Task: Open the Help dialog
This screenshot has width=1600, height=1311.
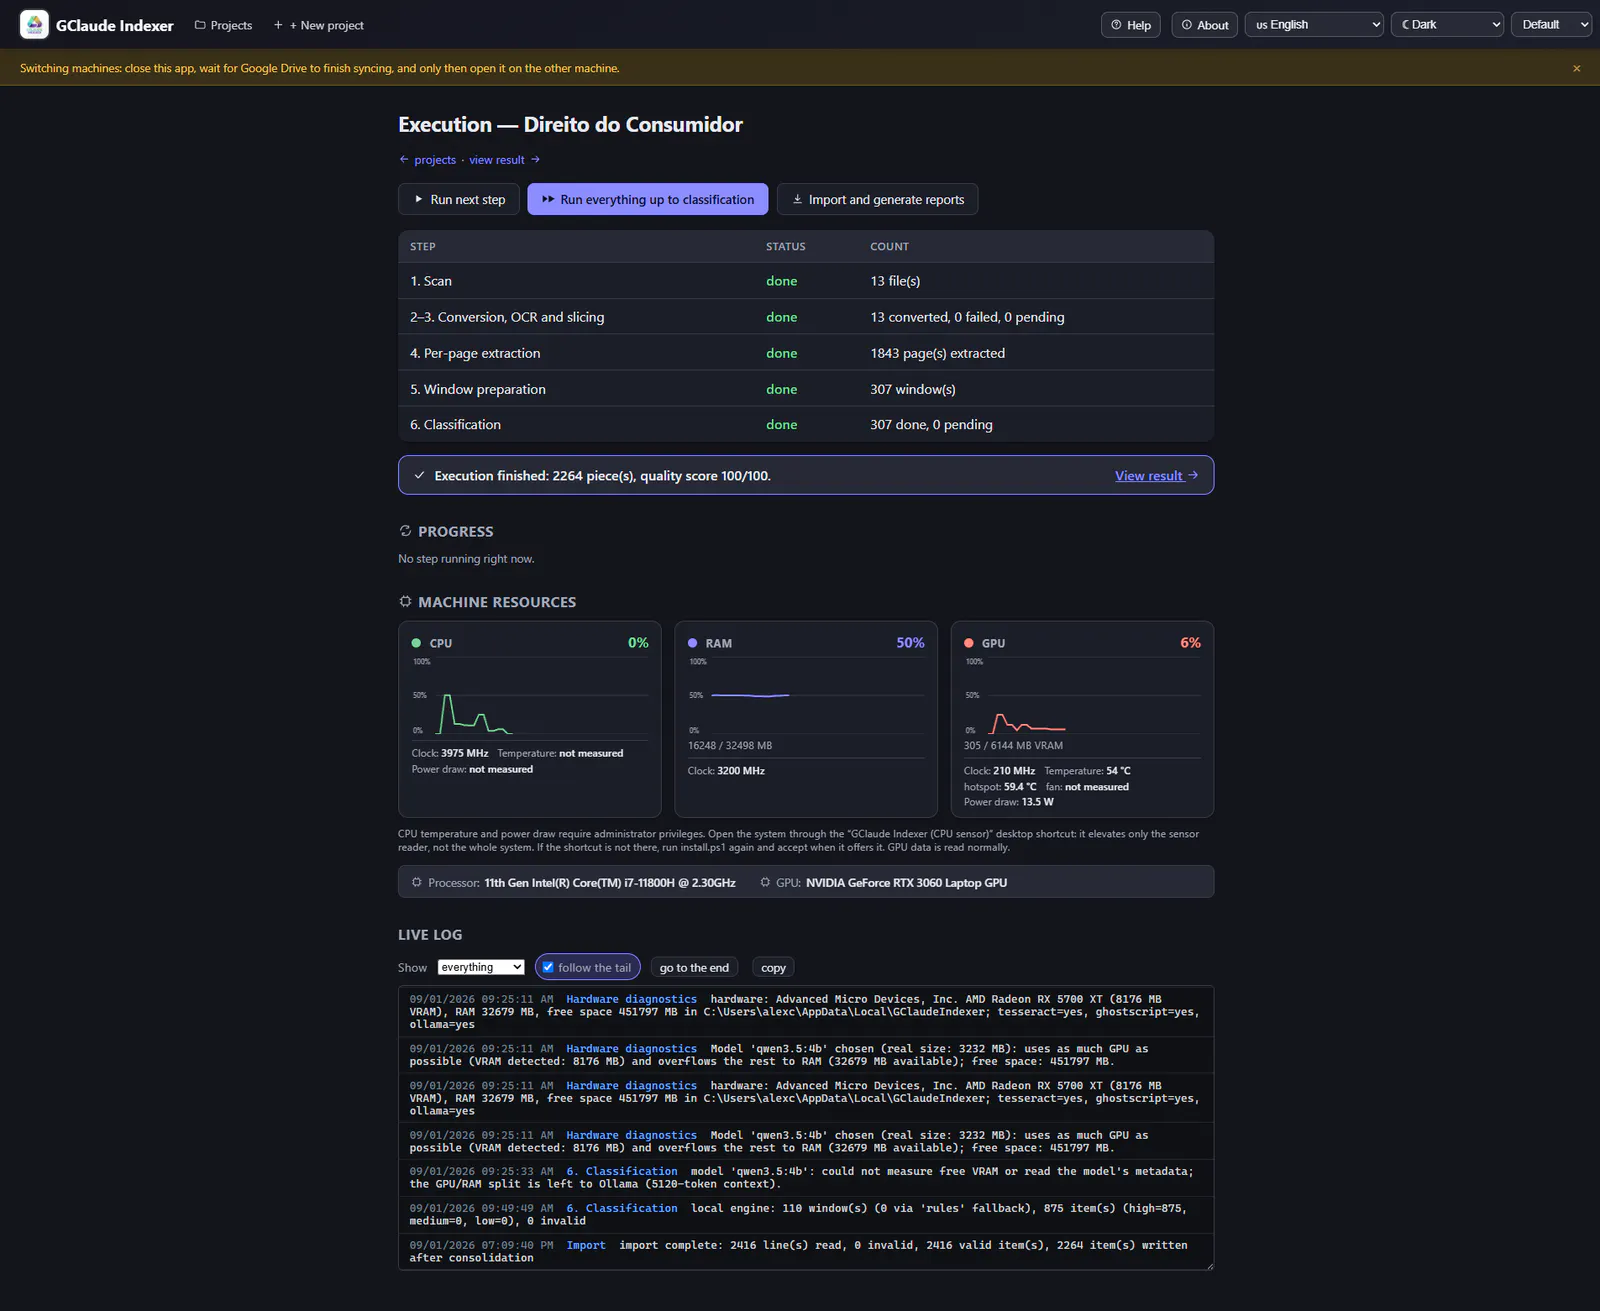Action: (1131, 25)
